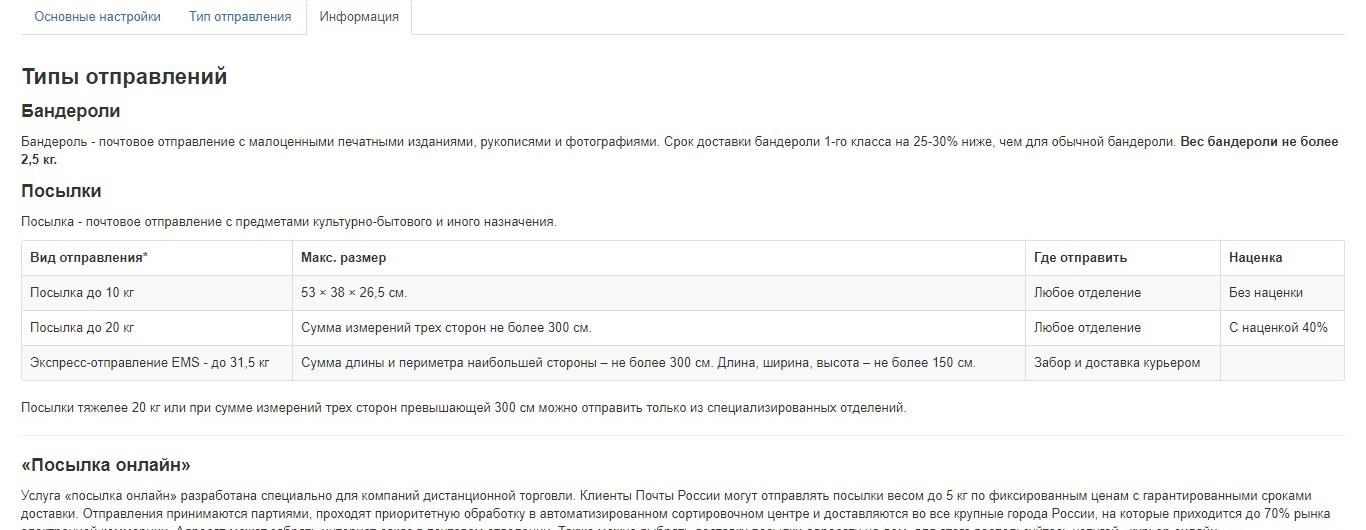Select the Информация tab
This screenshot has width=1366, height=530.
[x=359, y=17]
